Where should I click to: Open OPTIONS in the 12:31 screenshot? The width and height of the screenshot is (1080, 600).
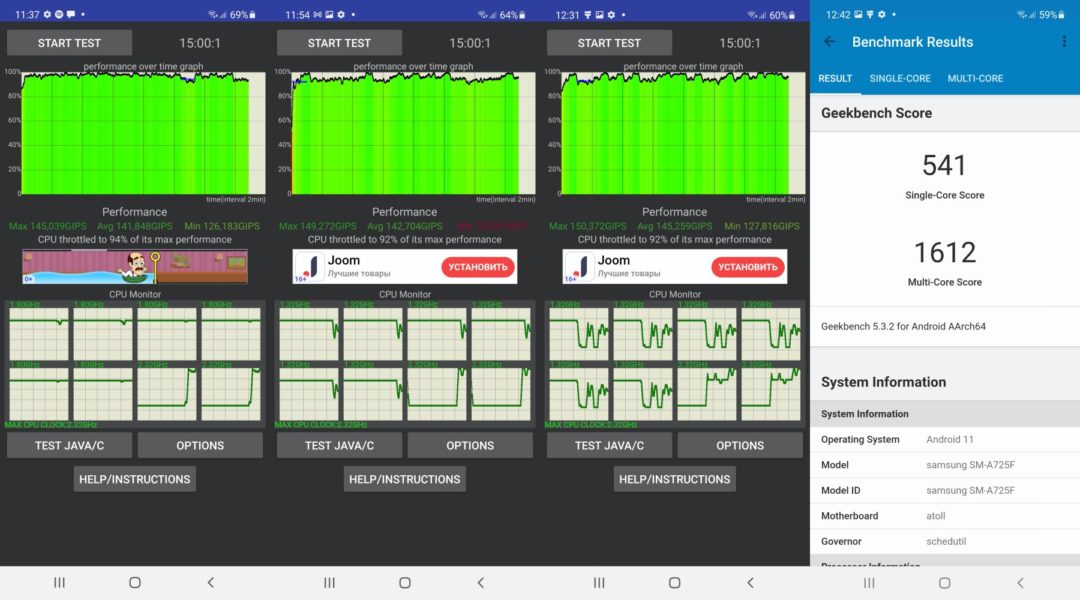point(740,446)
